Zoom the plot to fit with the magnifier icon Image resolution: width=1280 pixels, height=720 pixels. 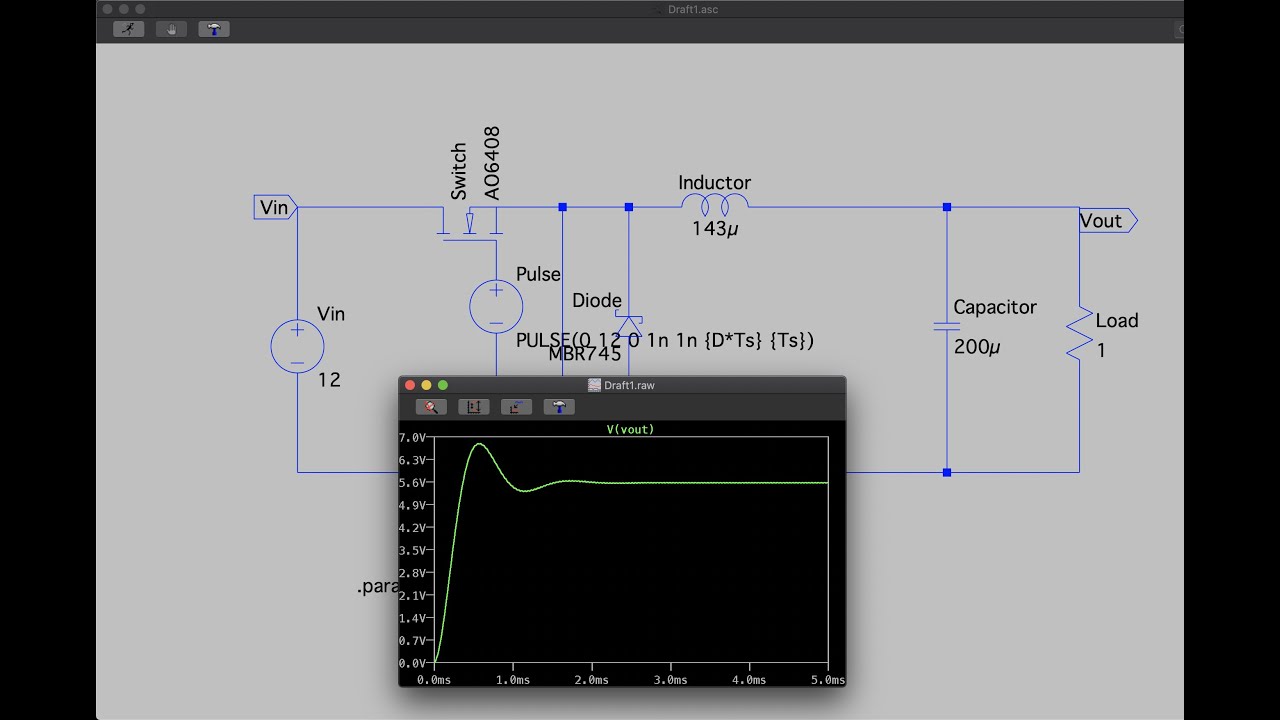431,407
